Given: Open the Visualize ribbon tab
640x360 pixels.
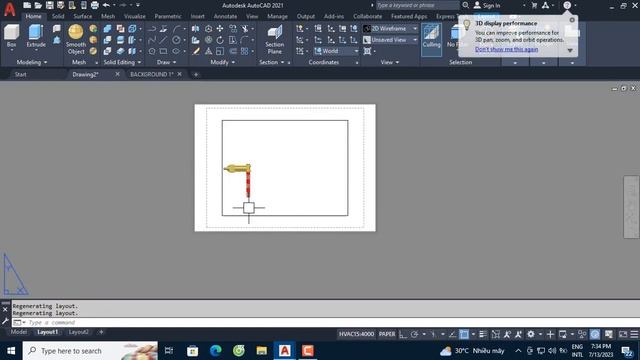Looking at the screenshot, I should tap(134, 16).
